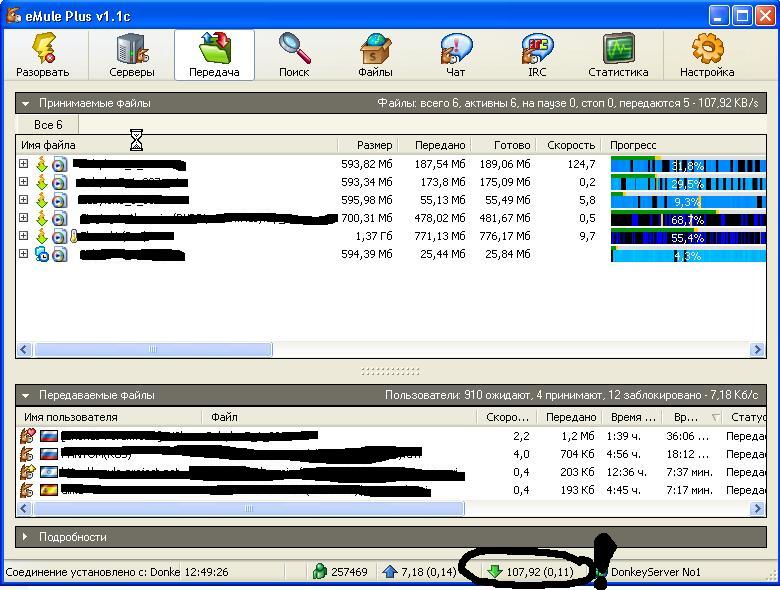Open the Поиск search window
This screenshot has height=590, width=780.
tap(294, 55)
